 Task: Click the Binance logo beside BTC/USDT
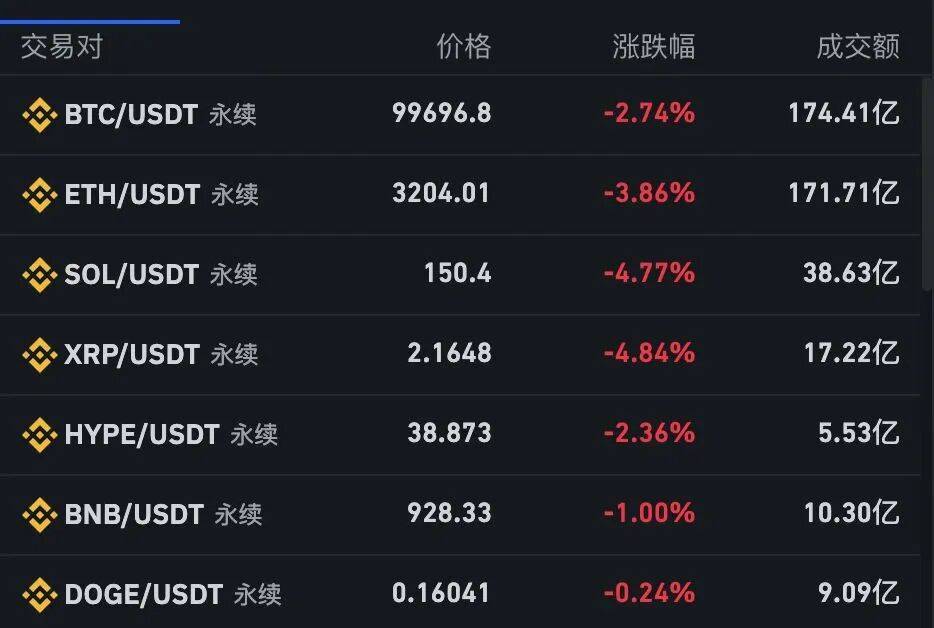pyautogui.click(x=41, y=115)
